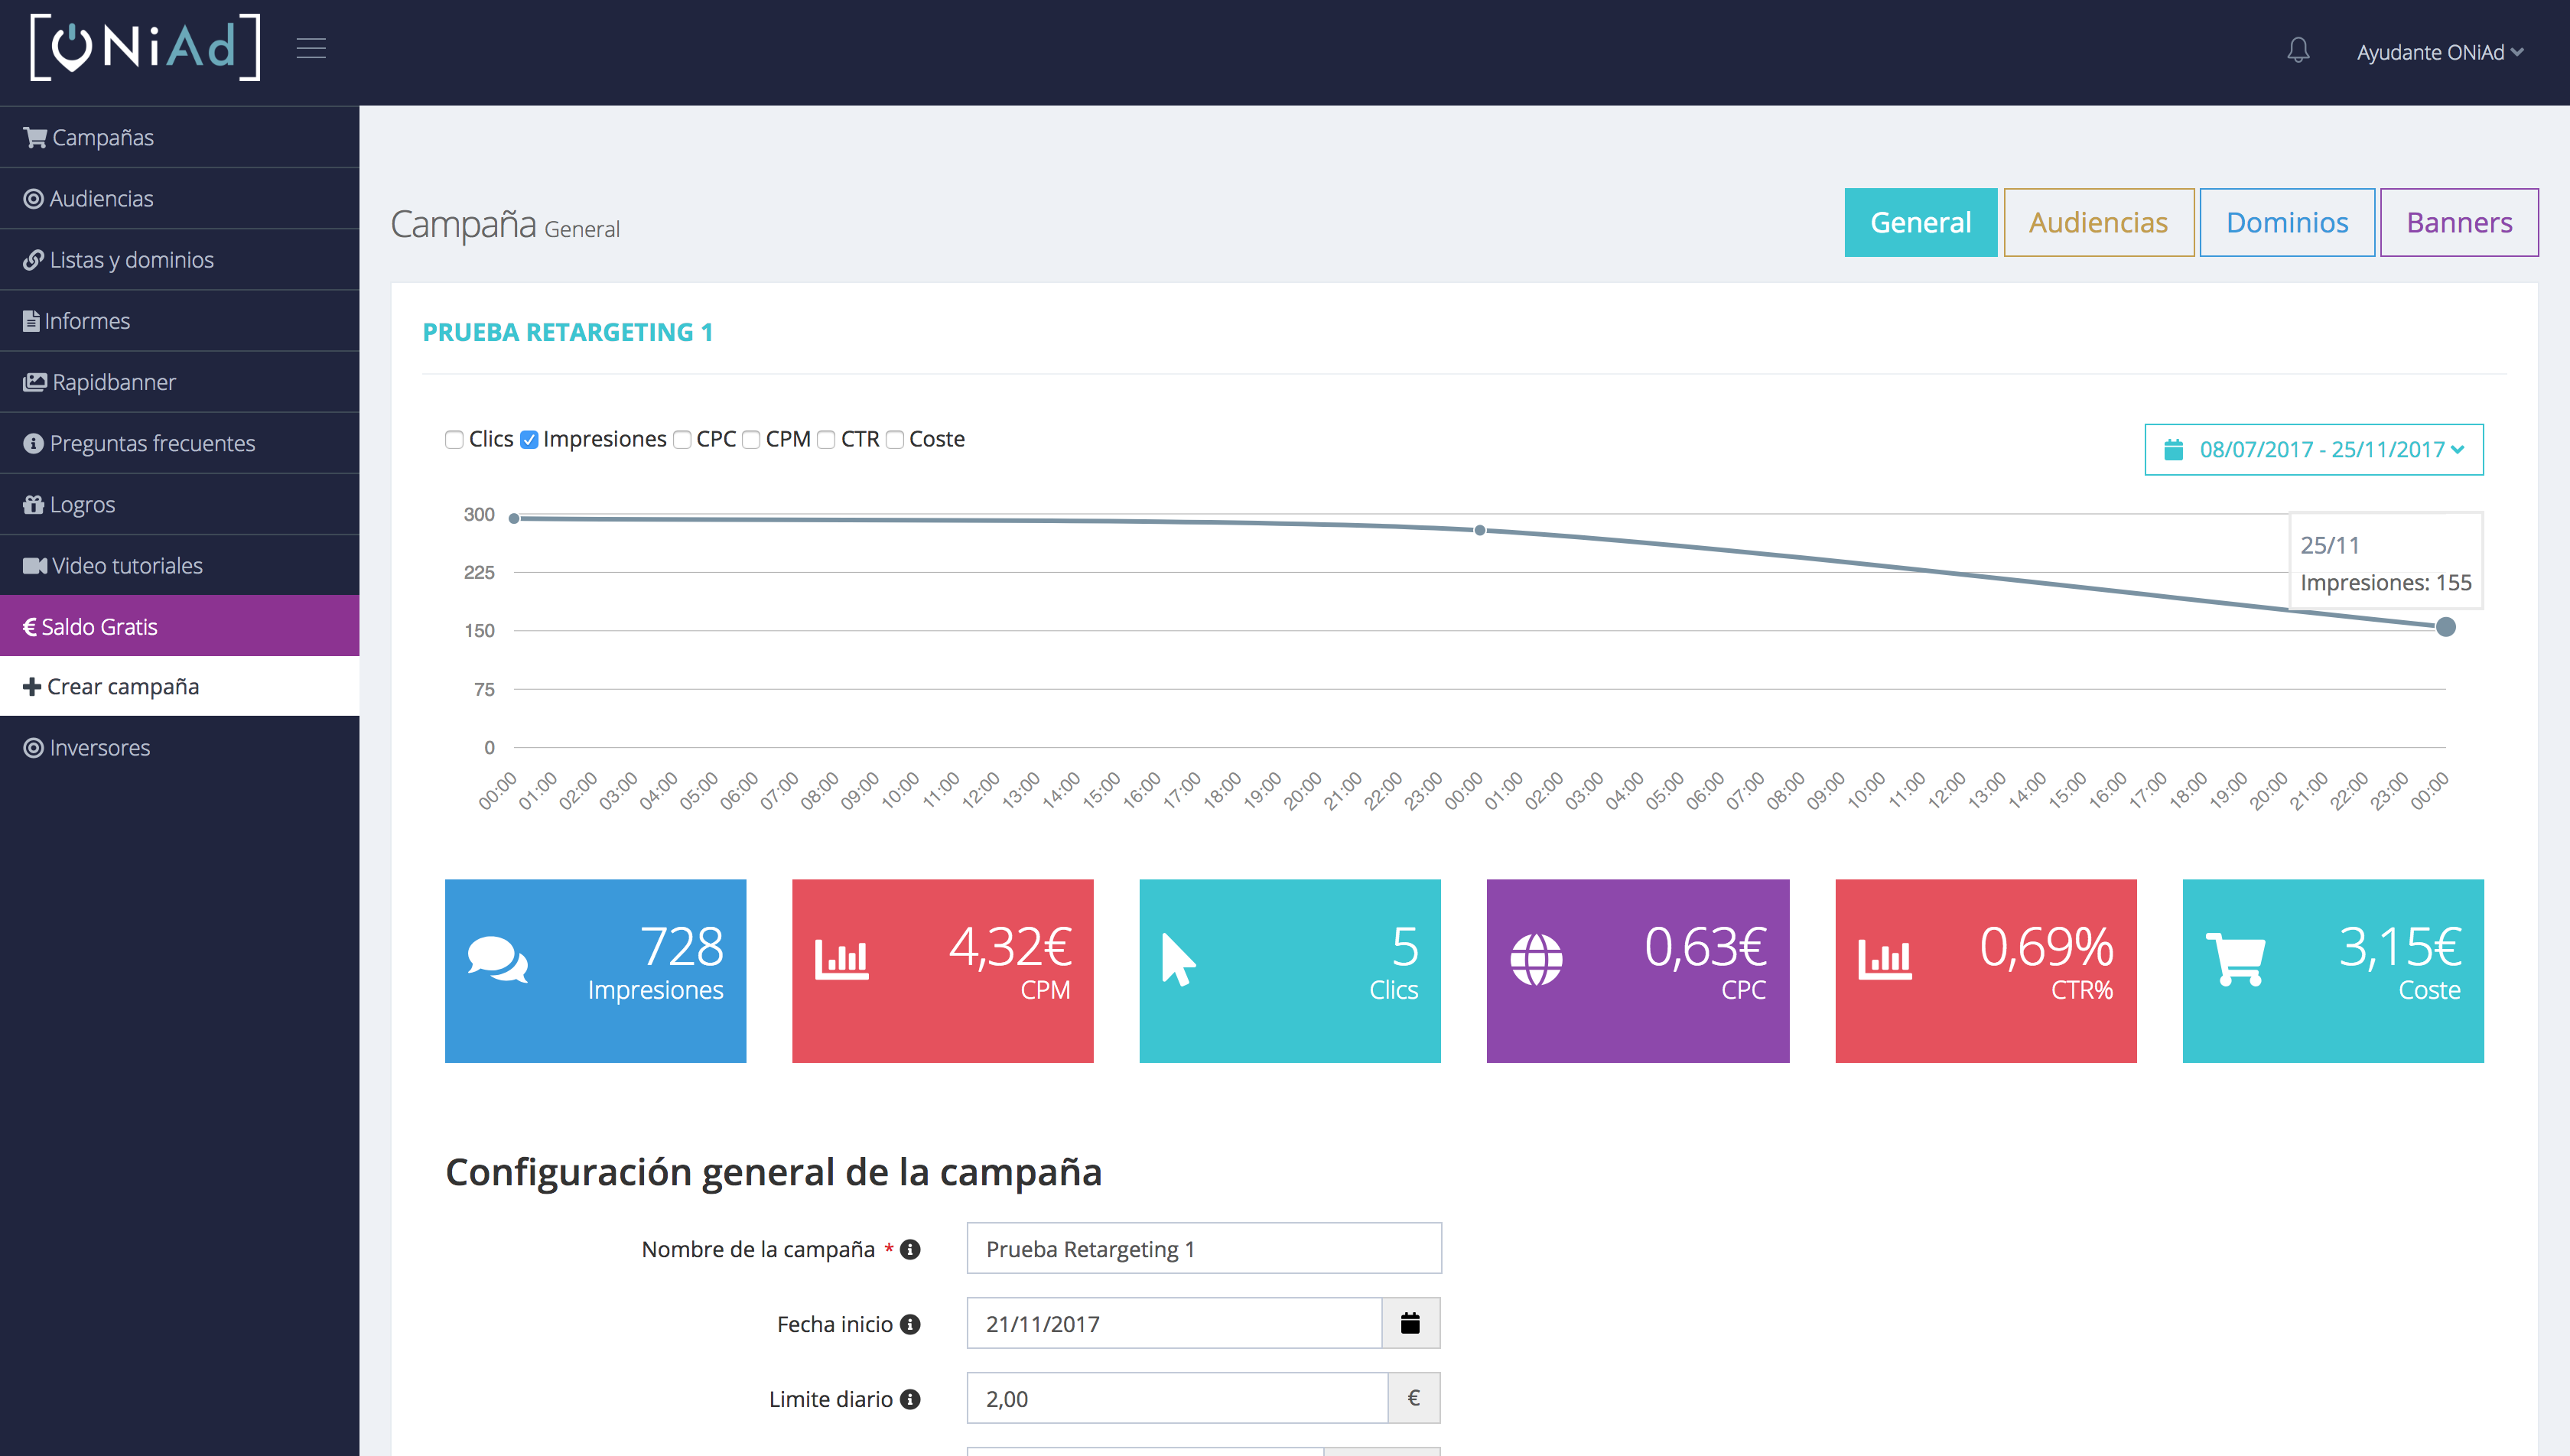Switch to the Banners tab
Viewport: 2570px width, 1456px height.
pos(2458,222)
